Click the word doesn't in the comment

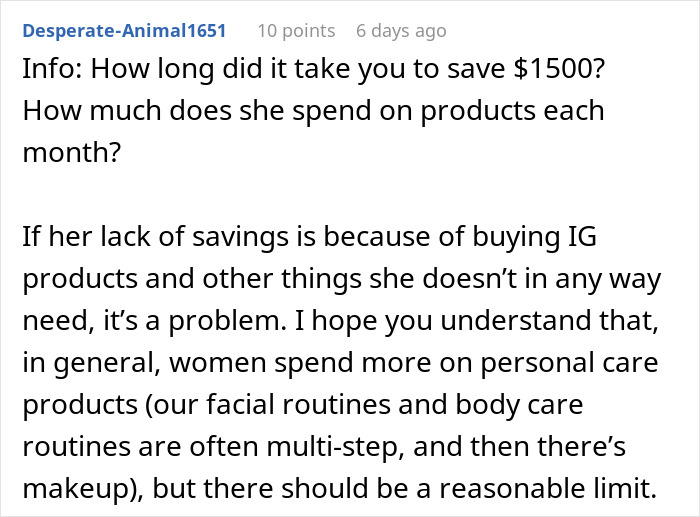click(x=470, y=279)
